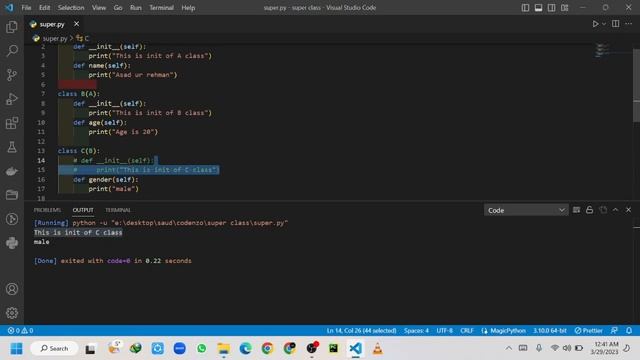
Task: Select the C class breadcrumb
Action: click(82, 38)
